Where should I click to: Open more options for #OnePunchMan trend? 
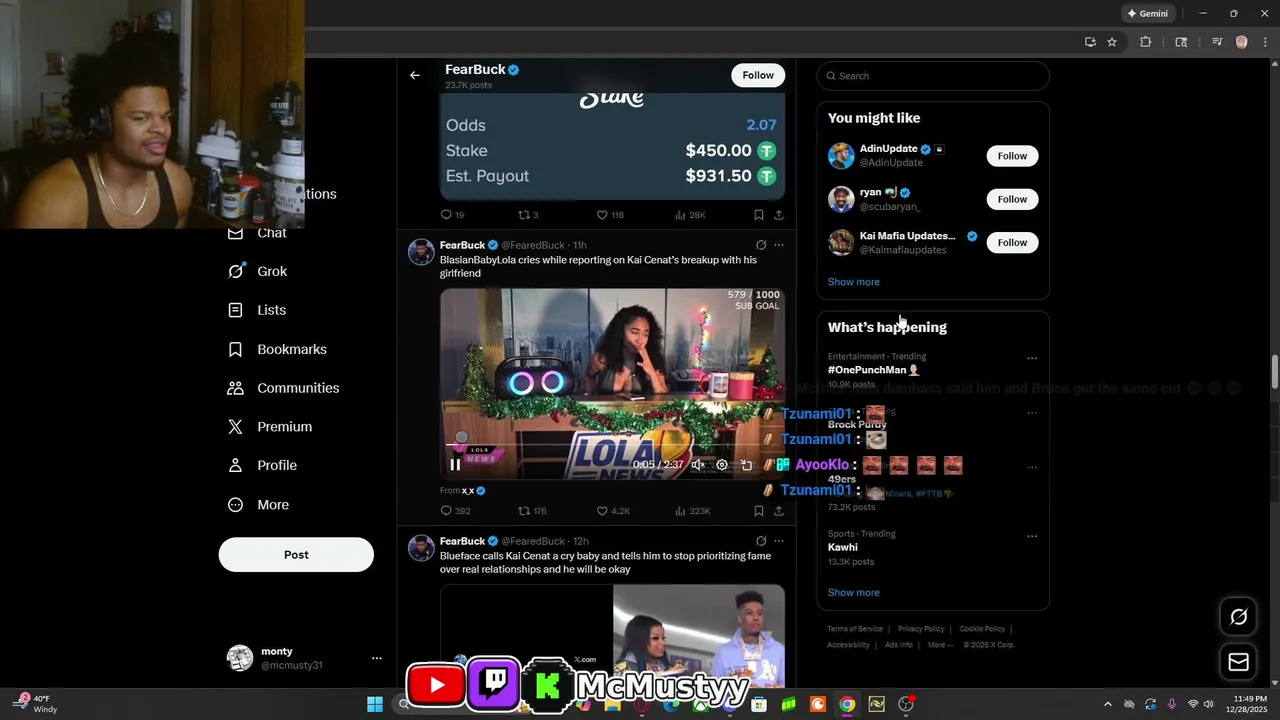point(1032,358)
